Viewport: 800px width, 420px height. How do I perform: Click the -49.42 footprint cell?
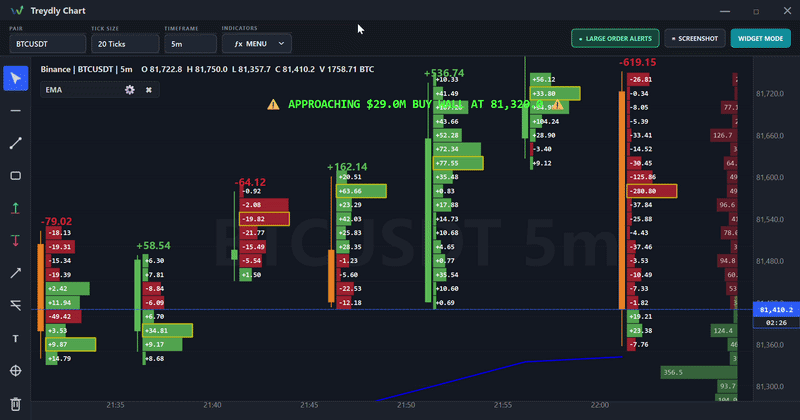tap(63, 316)
